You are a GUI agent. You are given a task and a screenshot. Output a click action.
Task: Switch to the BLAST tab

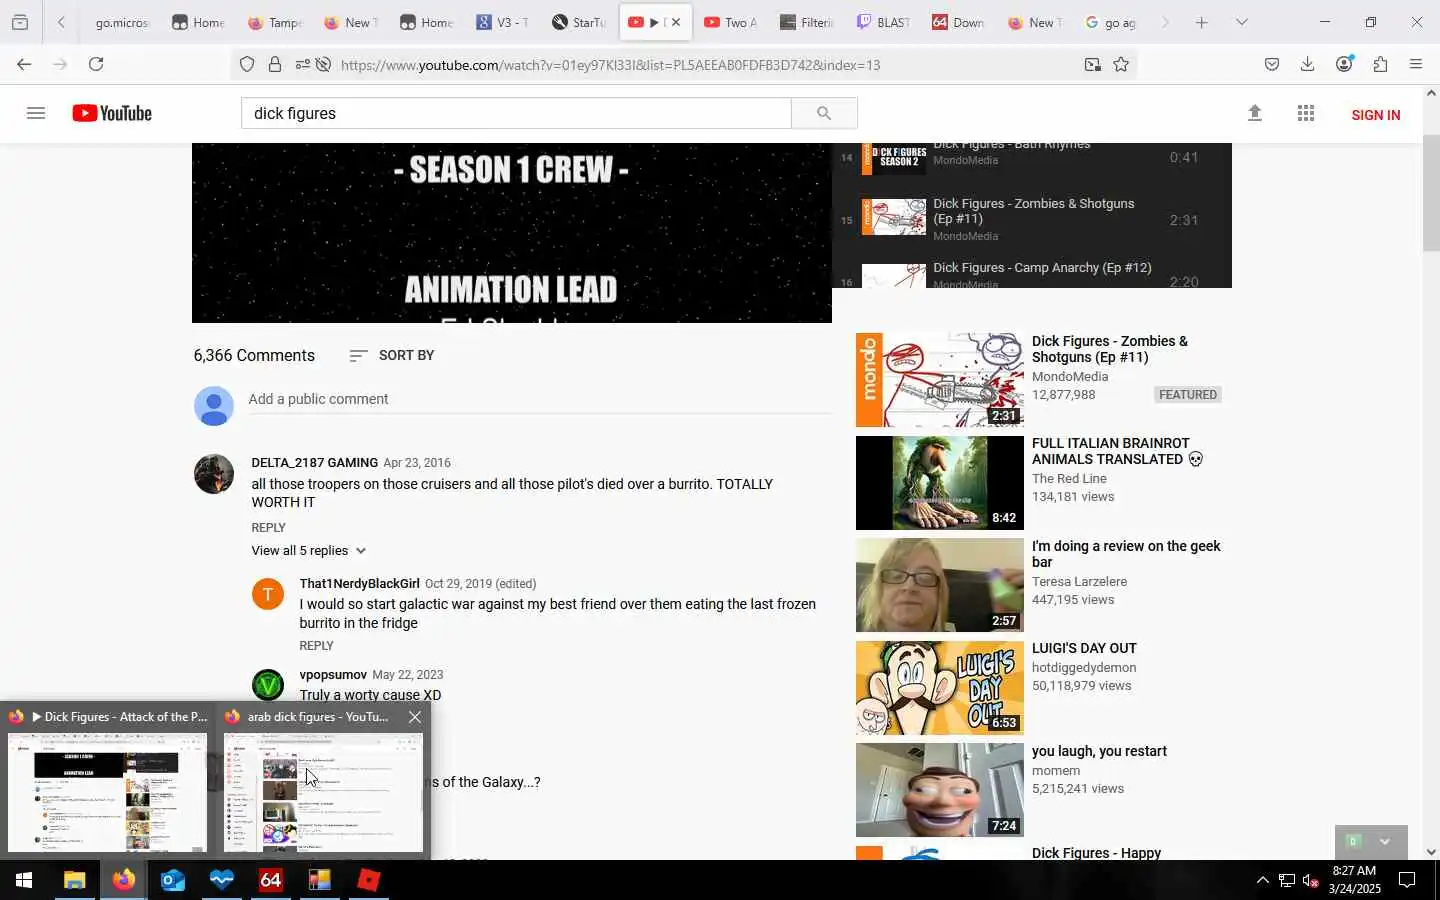point(883,22)
